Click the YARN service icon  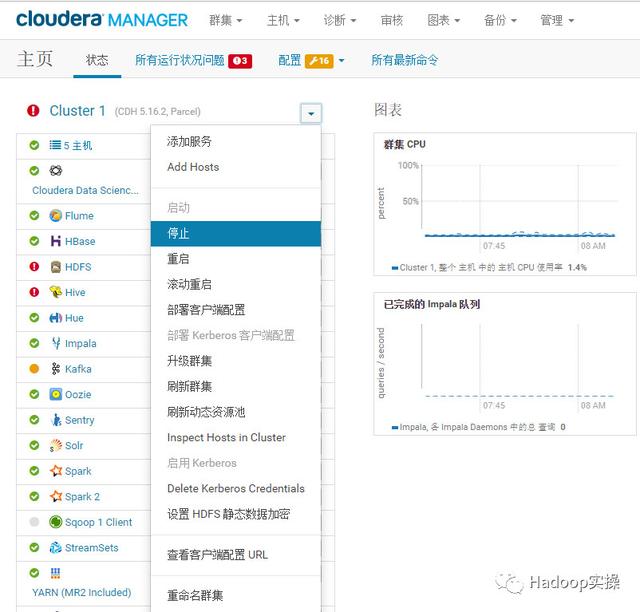[x=56, y=573]
